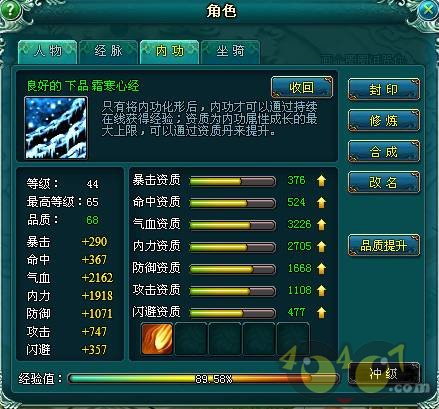Image resolution: width=439 pixels, height=409 pixels.
Task: Click the help question mark icon
Action: (10, 10)
